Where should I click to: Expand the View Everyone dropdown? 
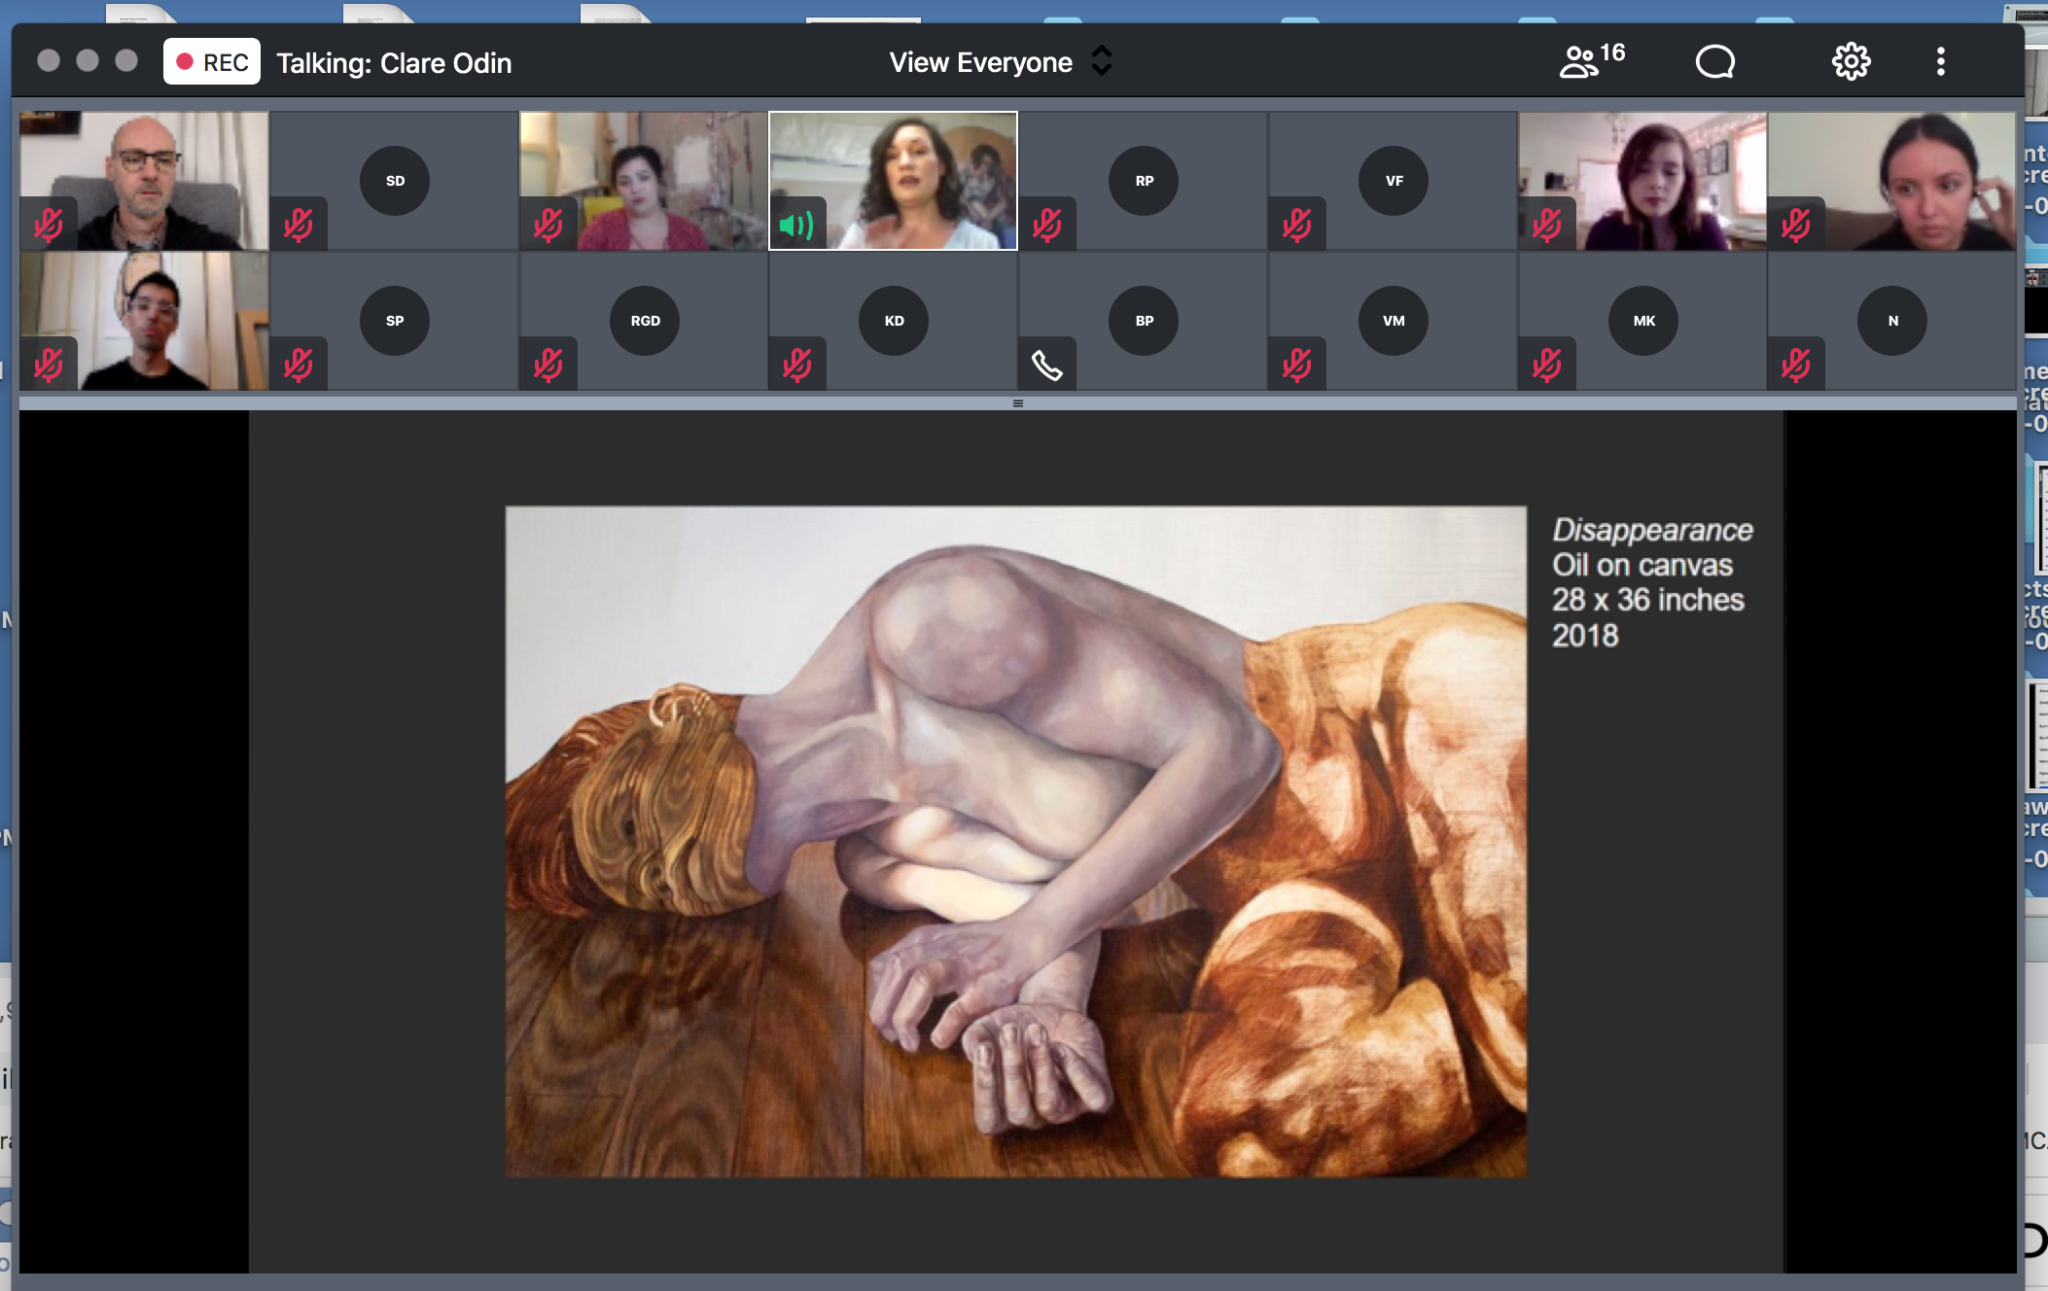(1000, 62)
